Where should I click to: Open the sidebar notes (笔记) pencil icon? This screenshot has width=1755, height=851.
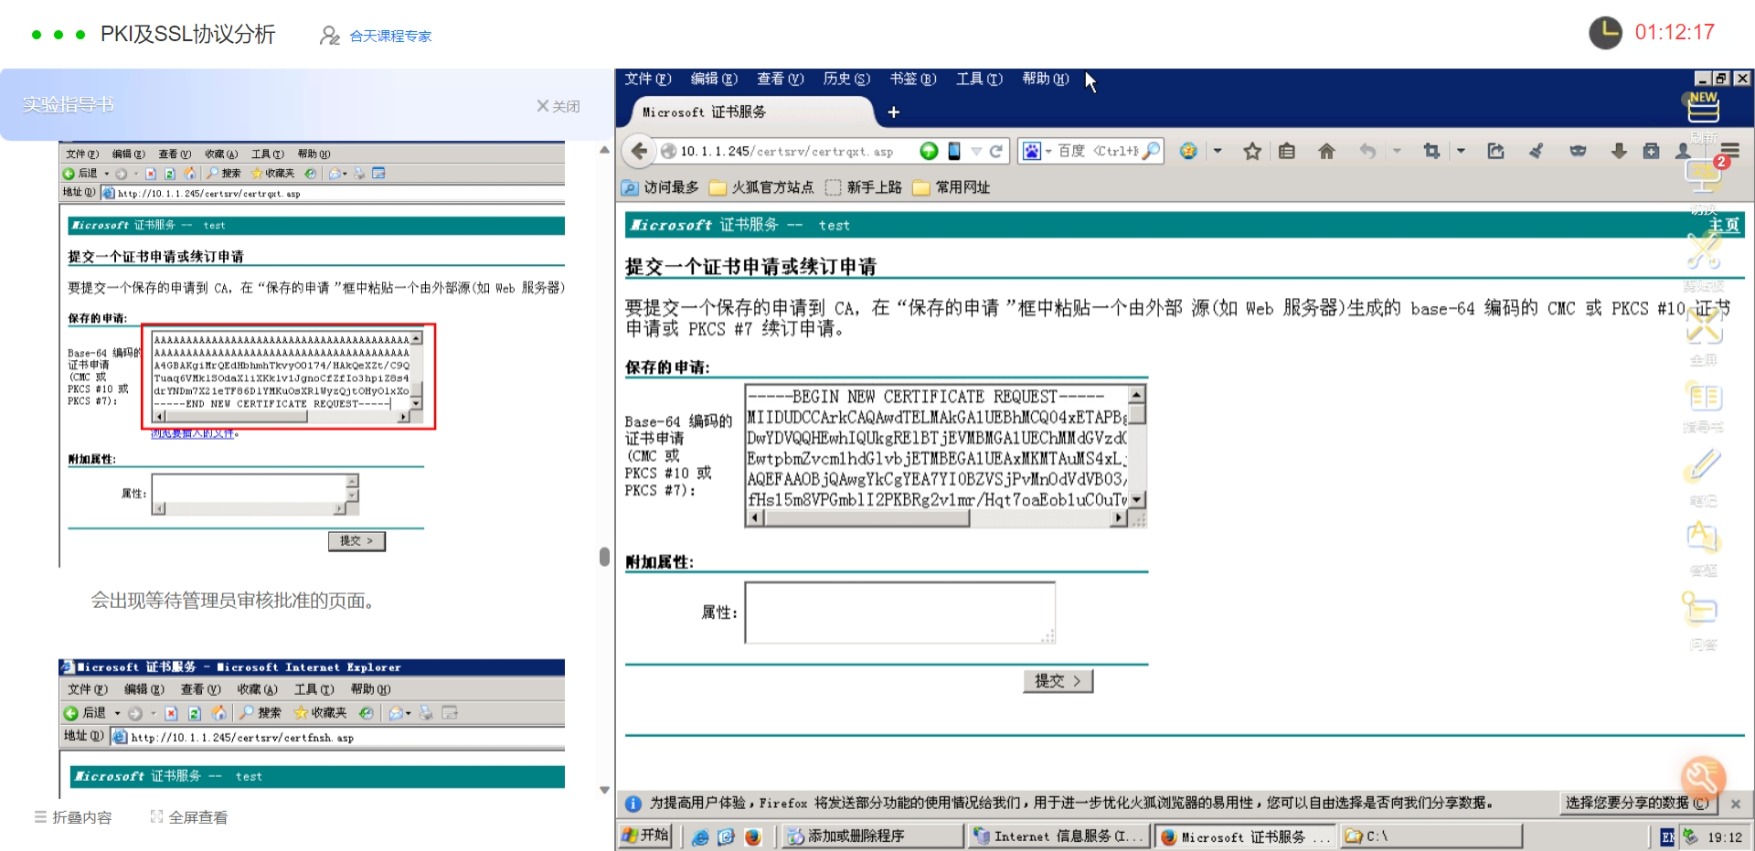(1704, 467)
